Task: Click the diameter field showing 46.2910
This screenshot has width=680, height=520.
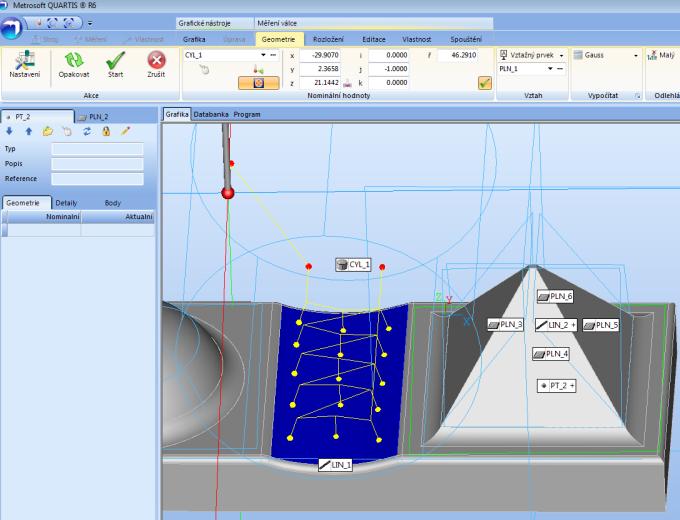Action: tap(458, 55)
